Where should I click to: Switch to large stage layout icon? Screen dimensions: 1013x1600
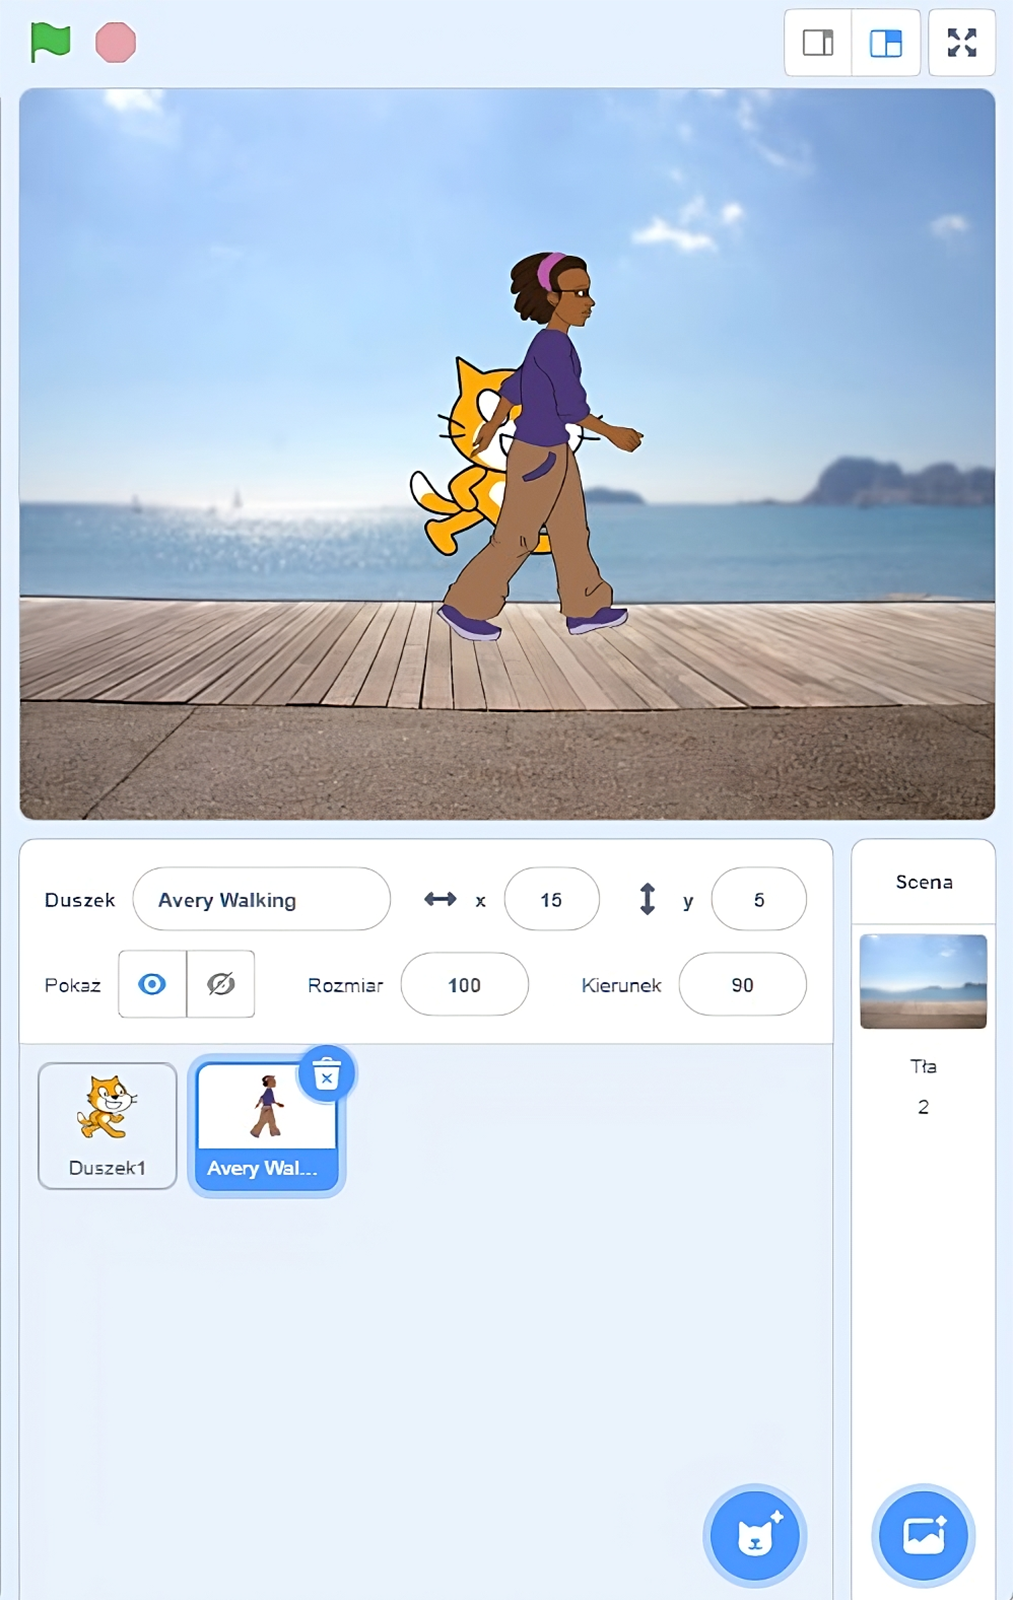click(x=886, y=43)
